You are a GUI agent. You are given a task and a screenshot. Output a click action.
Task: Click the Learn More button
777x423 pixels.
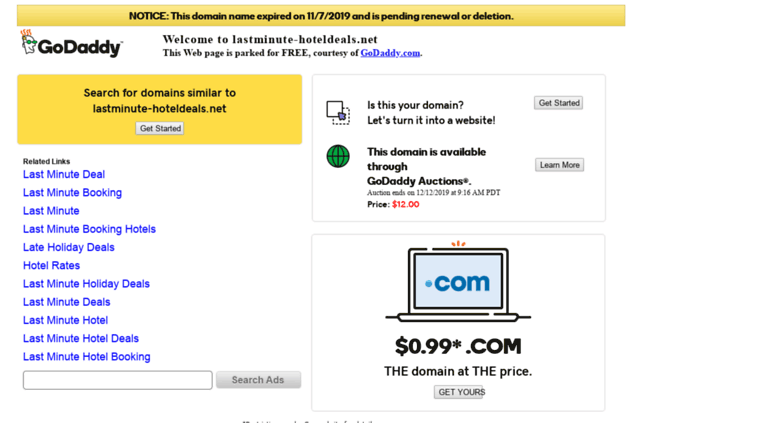[559, 165]
